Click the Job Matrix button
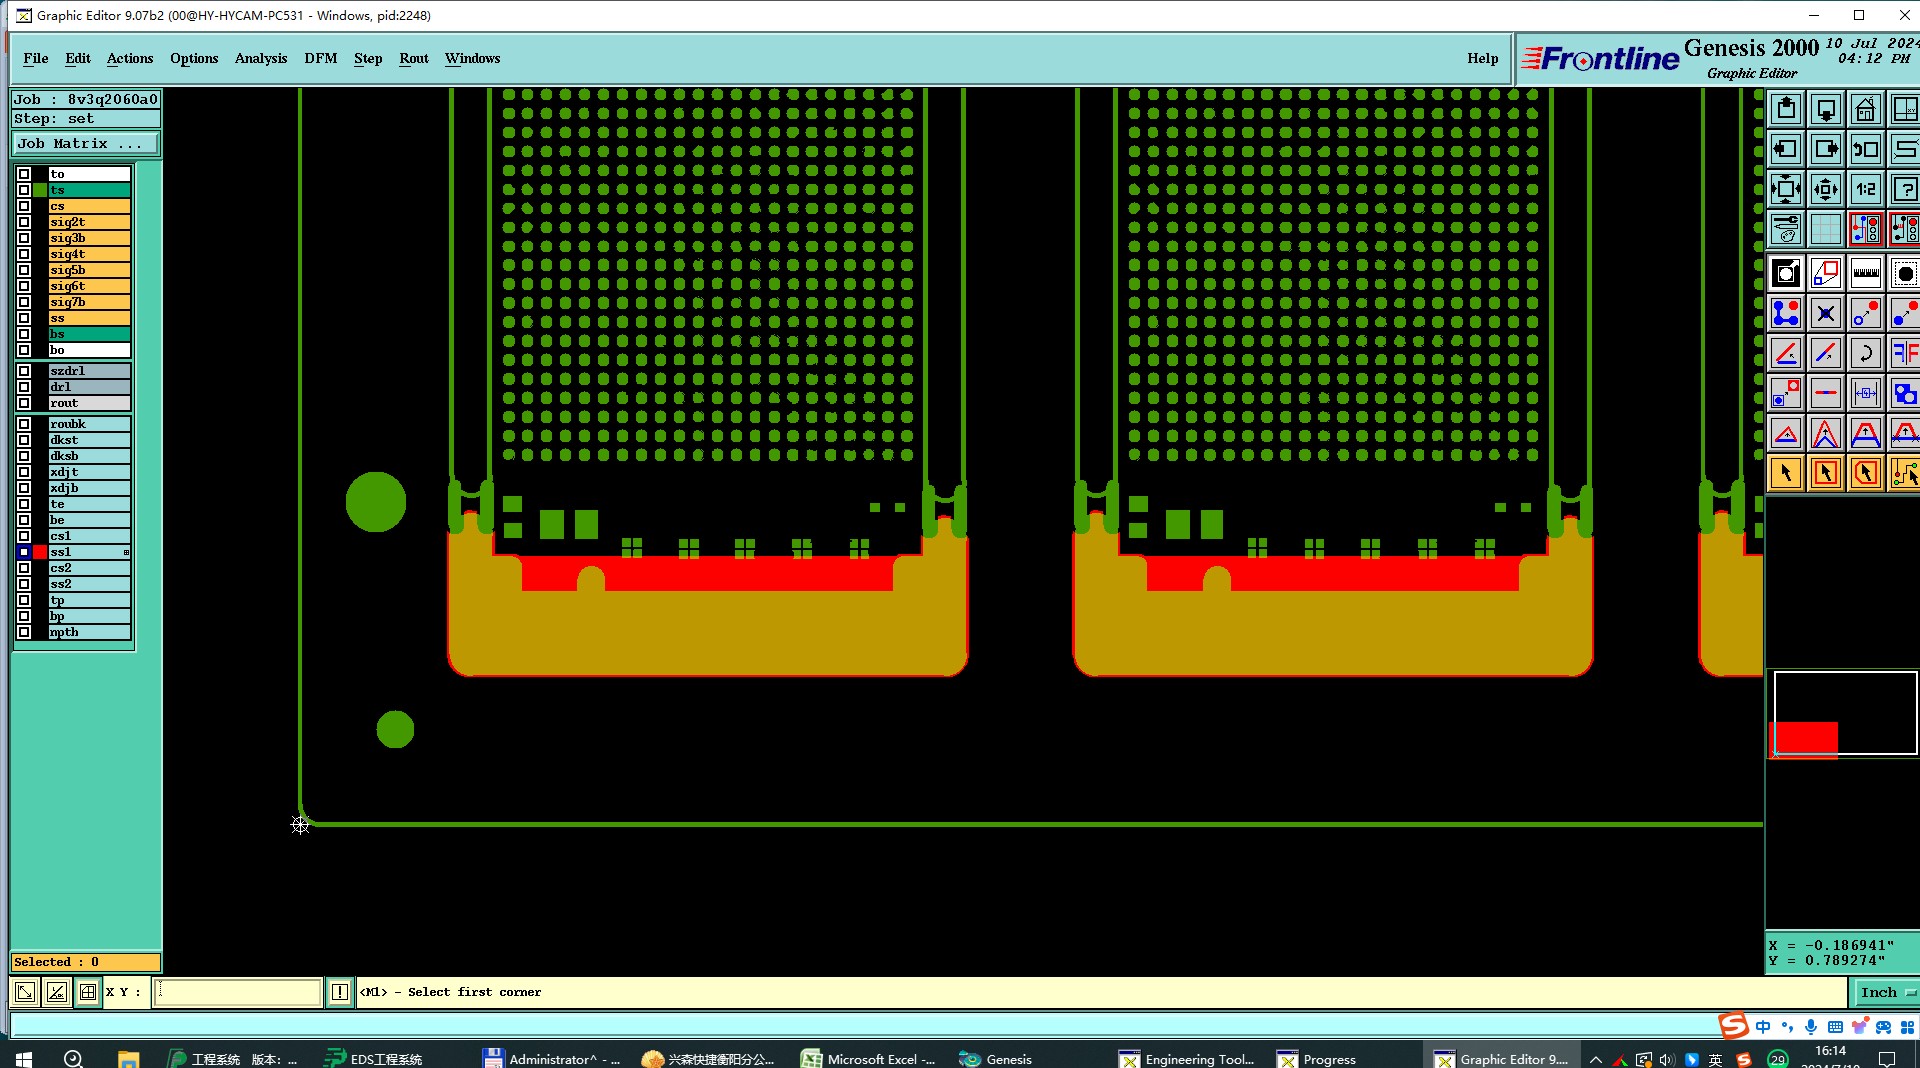1920x1068 pixels. click(x=85, y=144)
